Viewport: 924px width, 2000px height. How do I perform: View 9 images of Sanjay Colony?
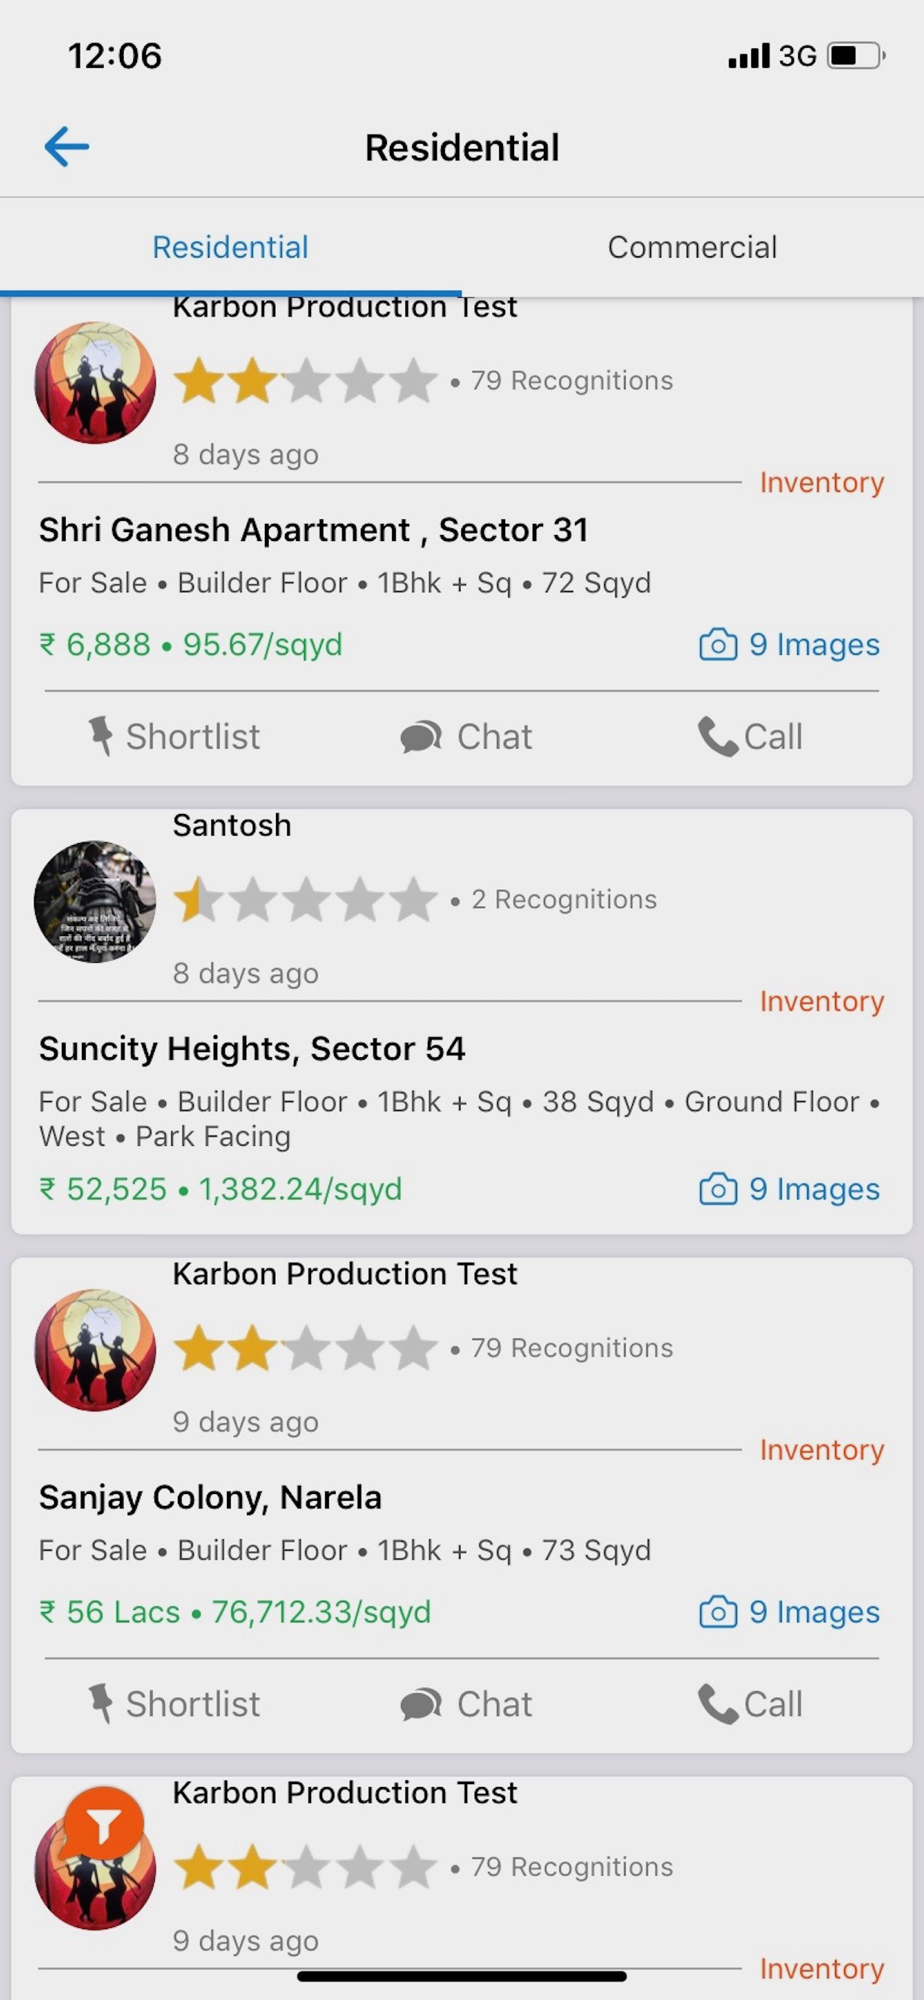pyautogui.click(x=790, y=1612)
